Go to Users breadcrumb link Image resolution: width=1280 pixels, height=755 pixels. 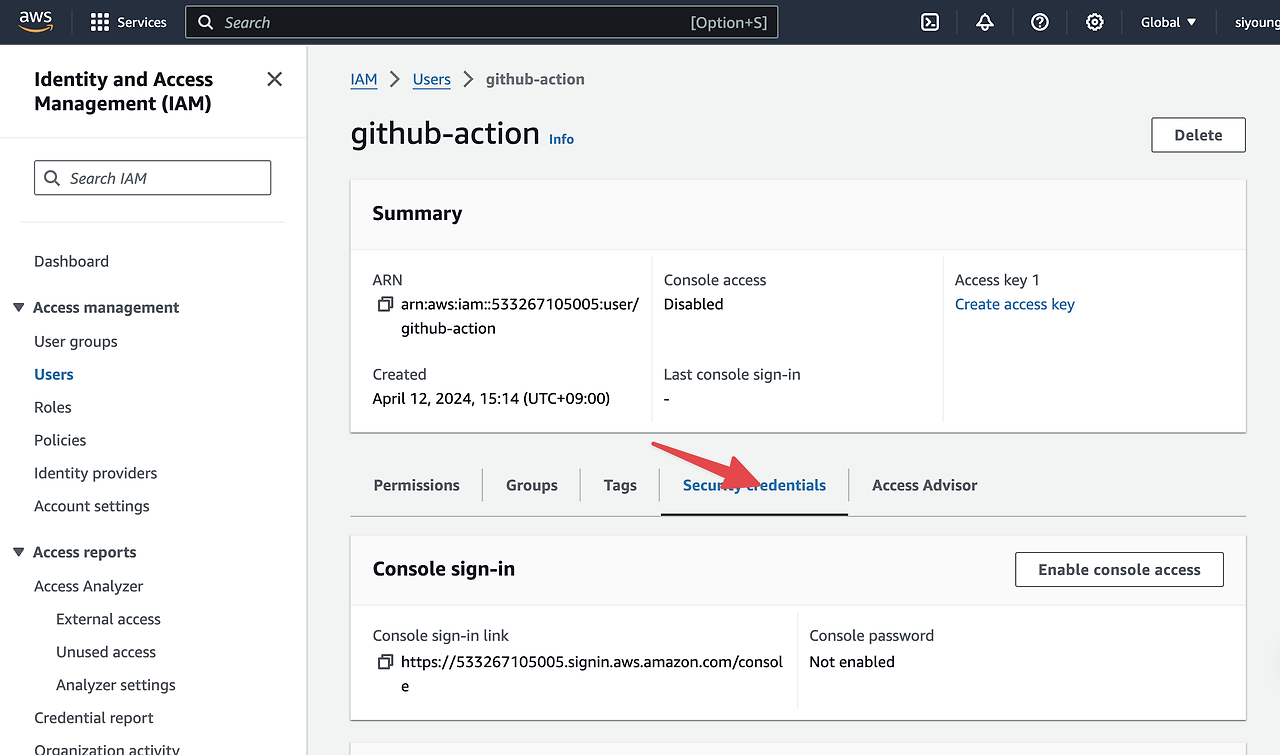432,79
